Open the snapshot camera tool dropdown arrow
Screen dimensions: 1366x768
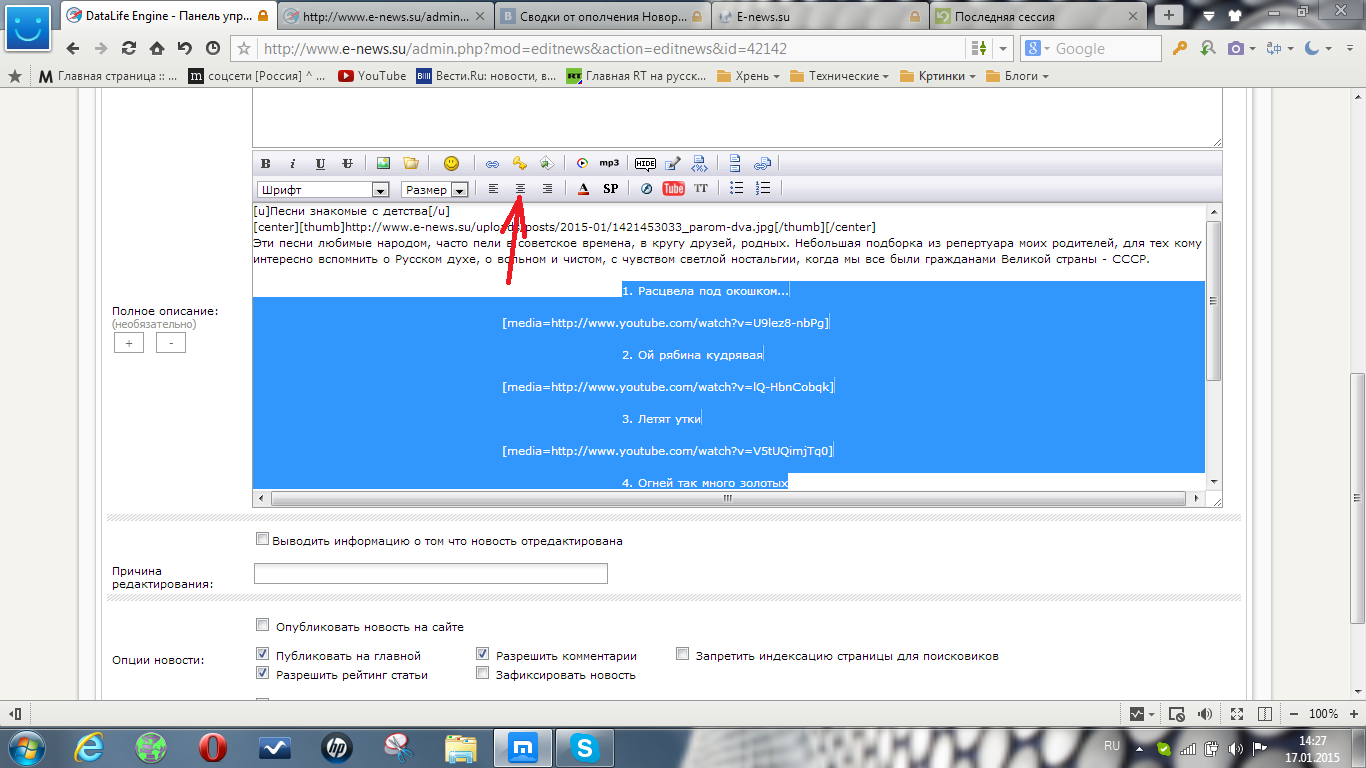[x=1253, y=49]
